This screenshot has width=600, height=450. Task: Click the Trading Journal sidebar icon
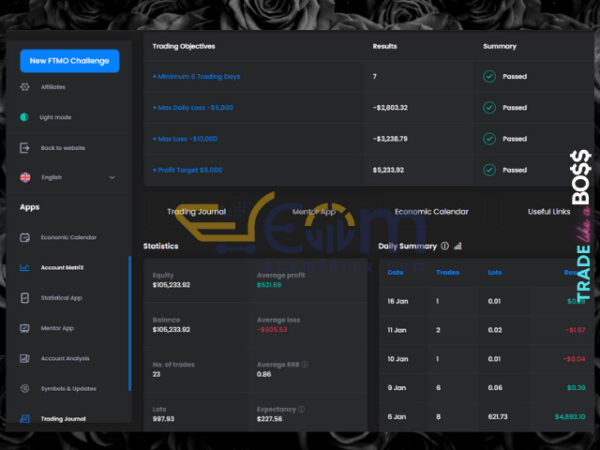click(24, 419)
